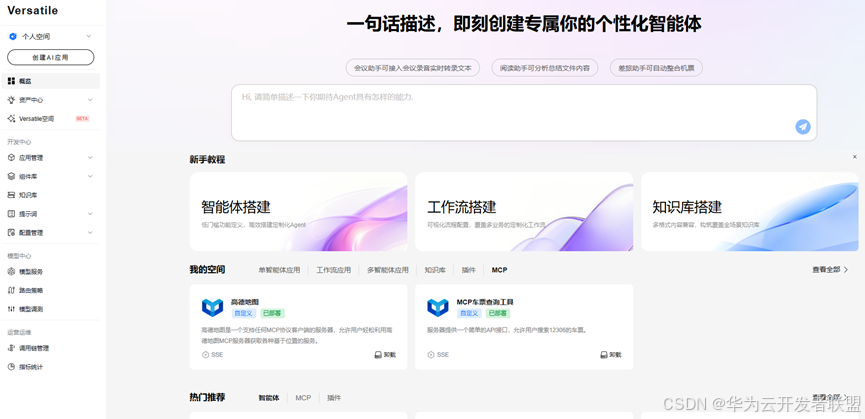865x419 pixels.
Task: Click the 配置管理 sidebar icon
Action: coord(11,233)
